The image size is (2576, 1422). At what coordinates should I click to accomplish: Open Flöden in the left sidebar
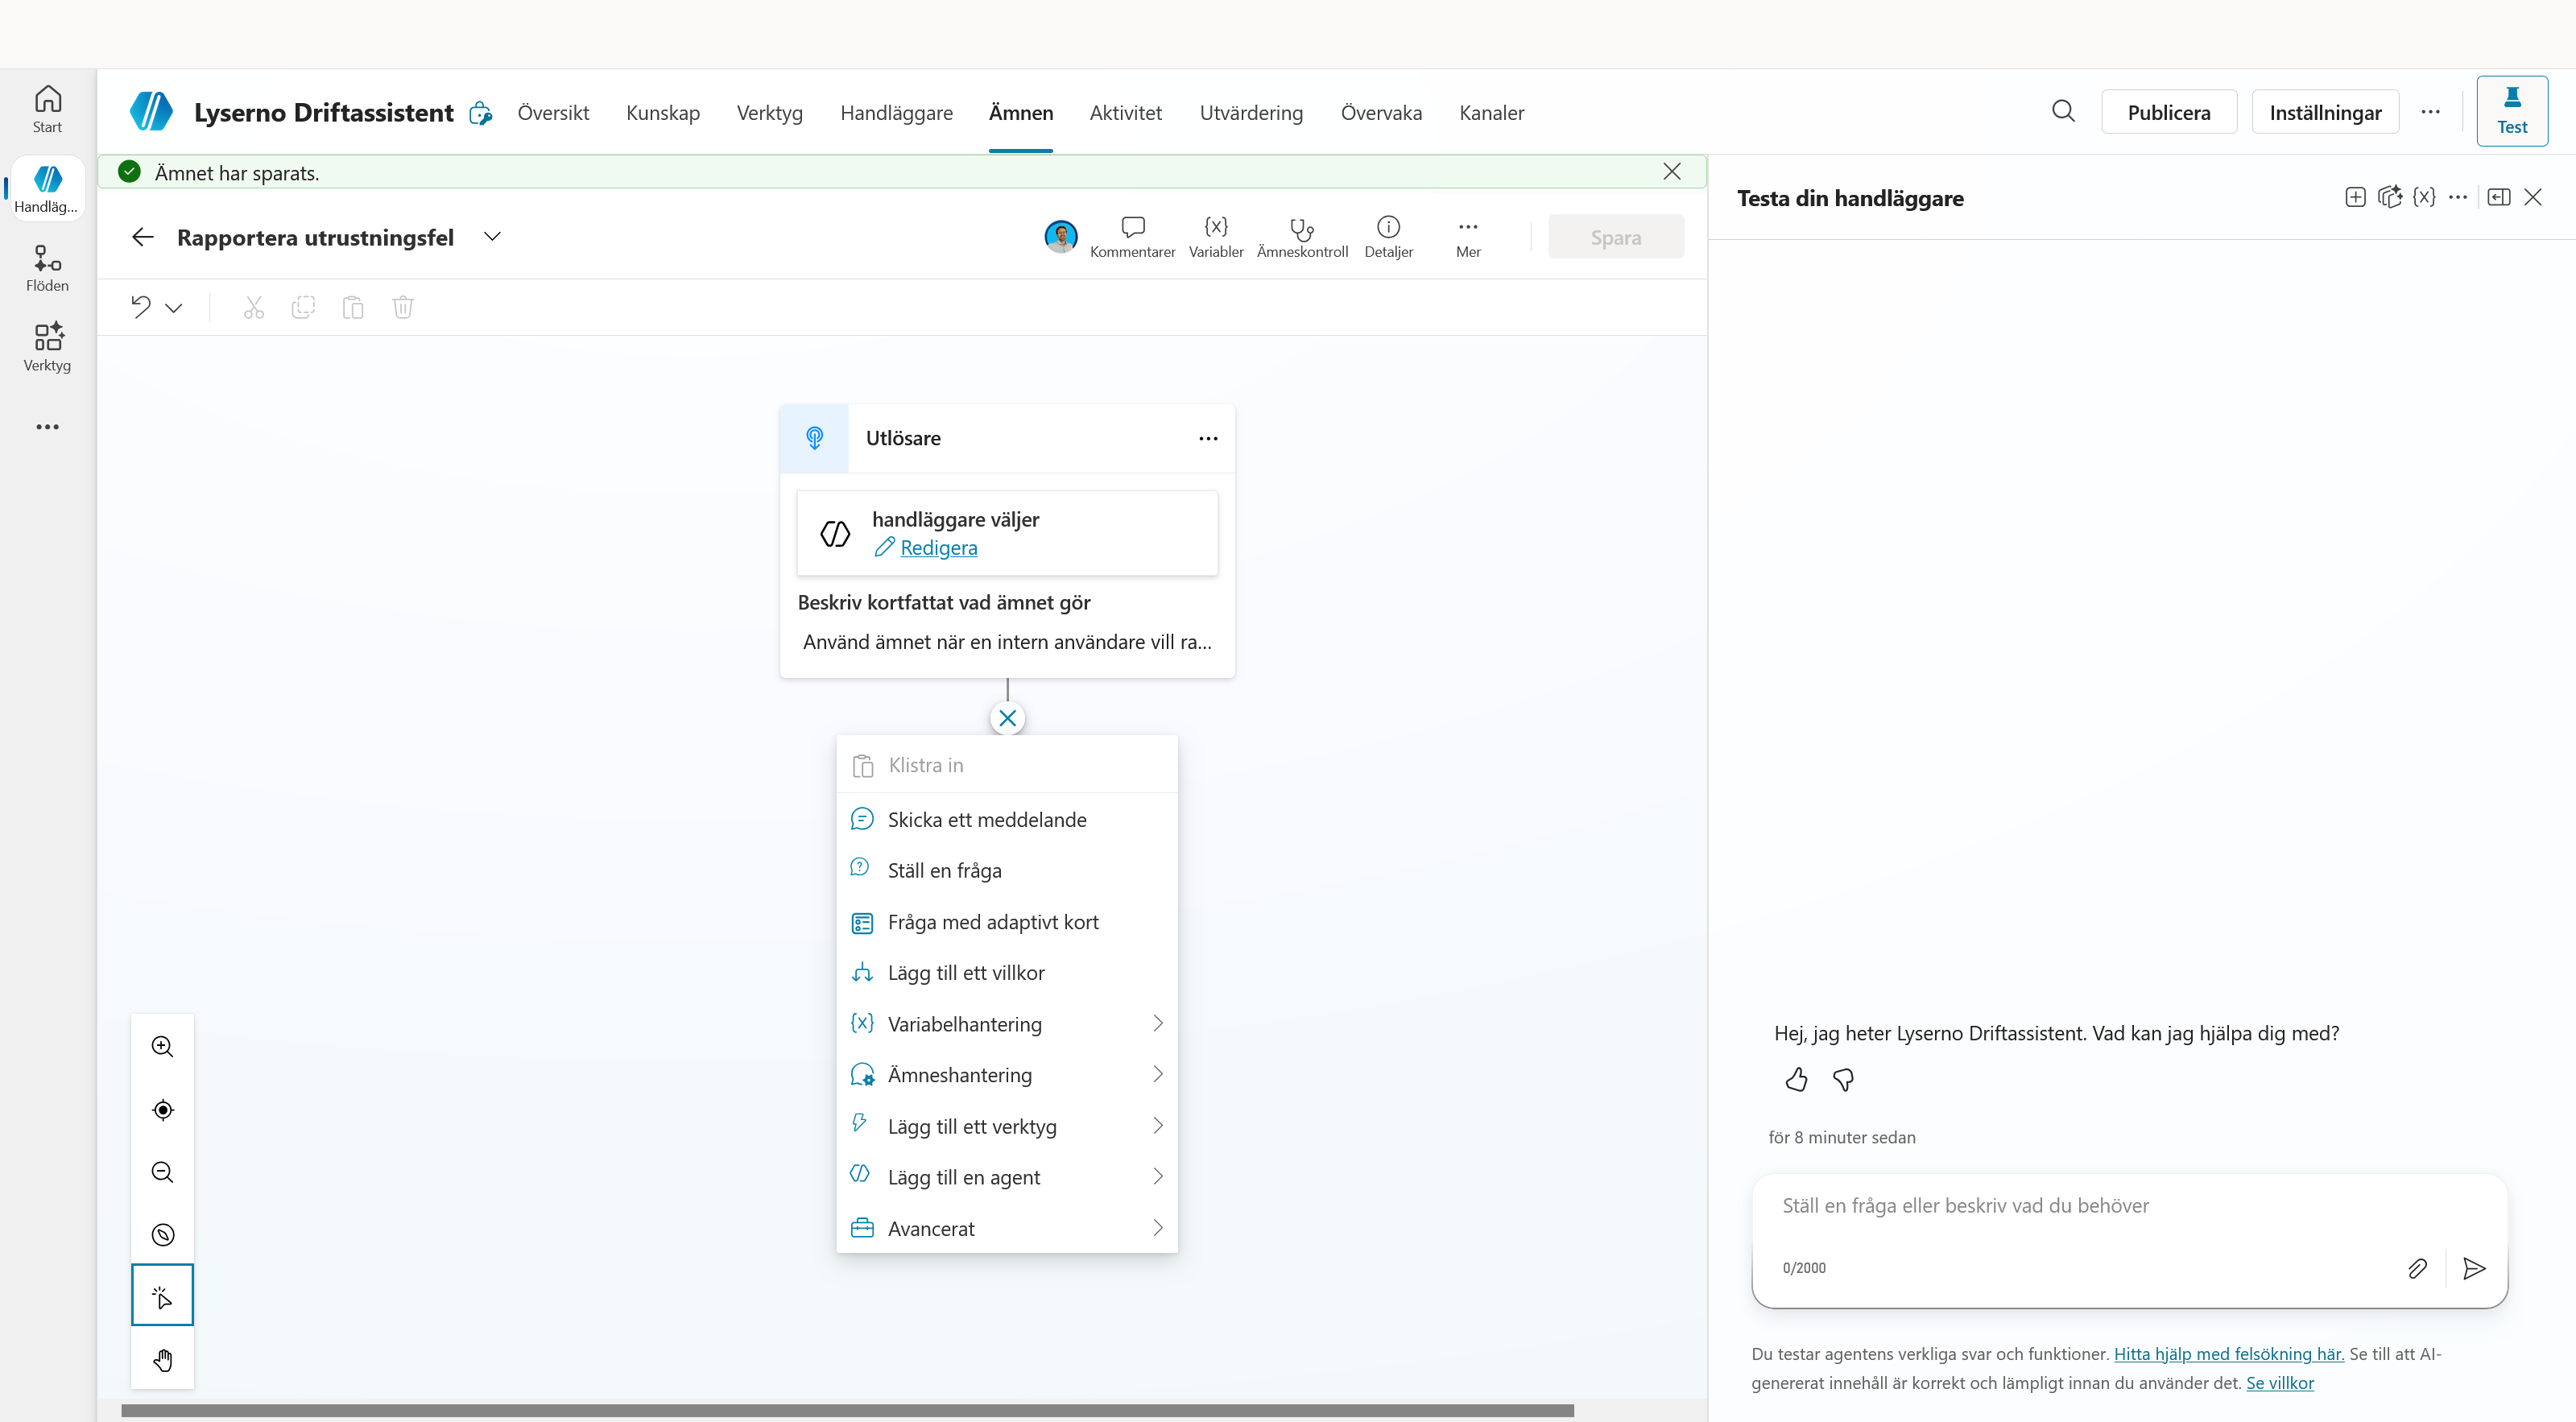pos(47,268)
